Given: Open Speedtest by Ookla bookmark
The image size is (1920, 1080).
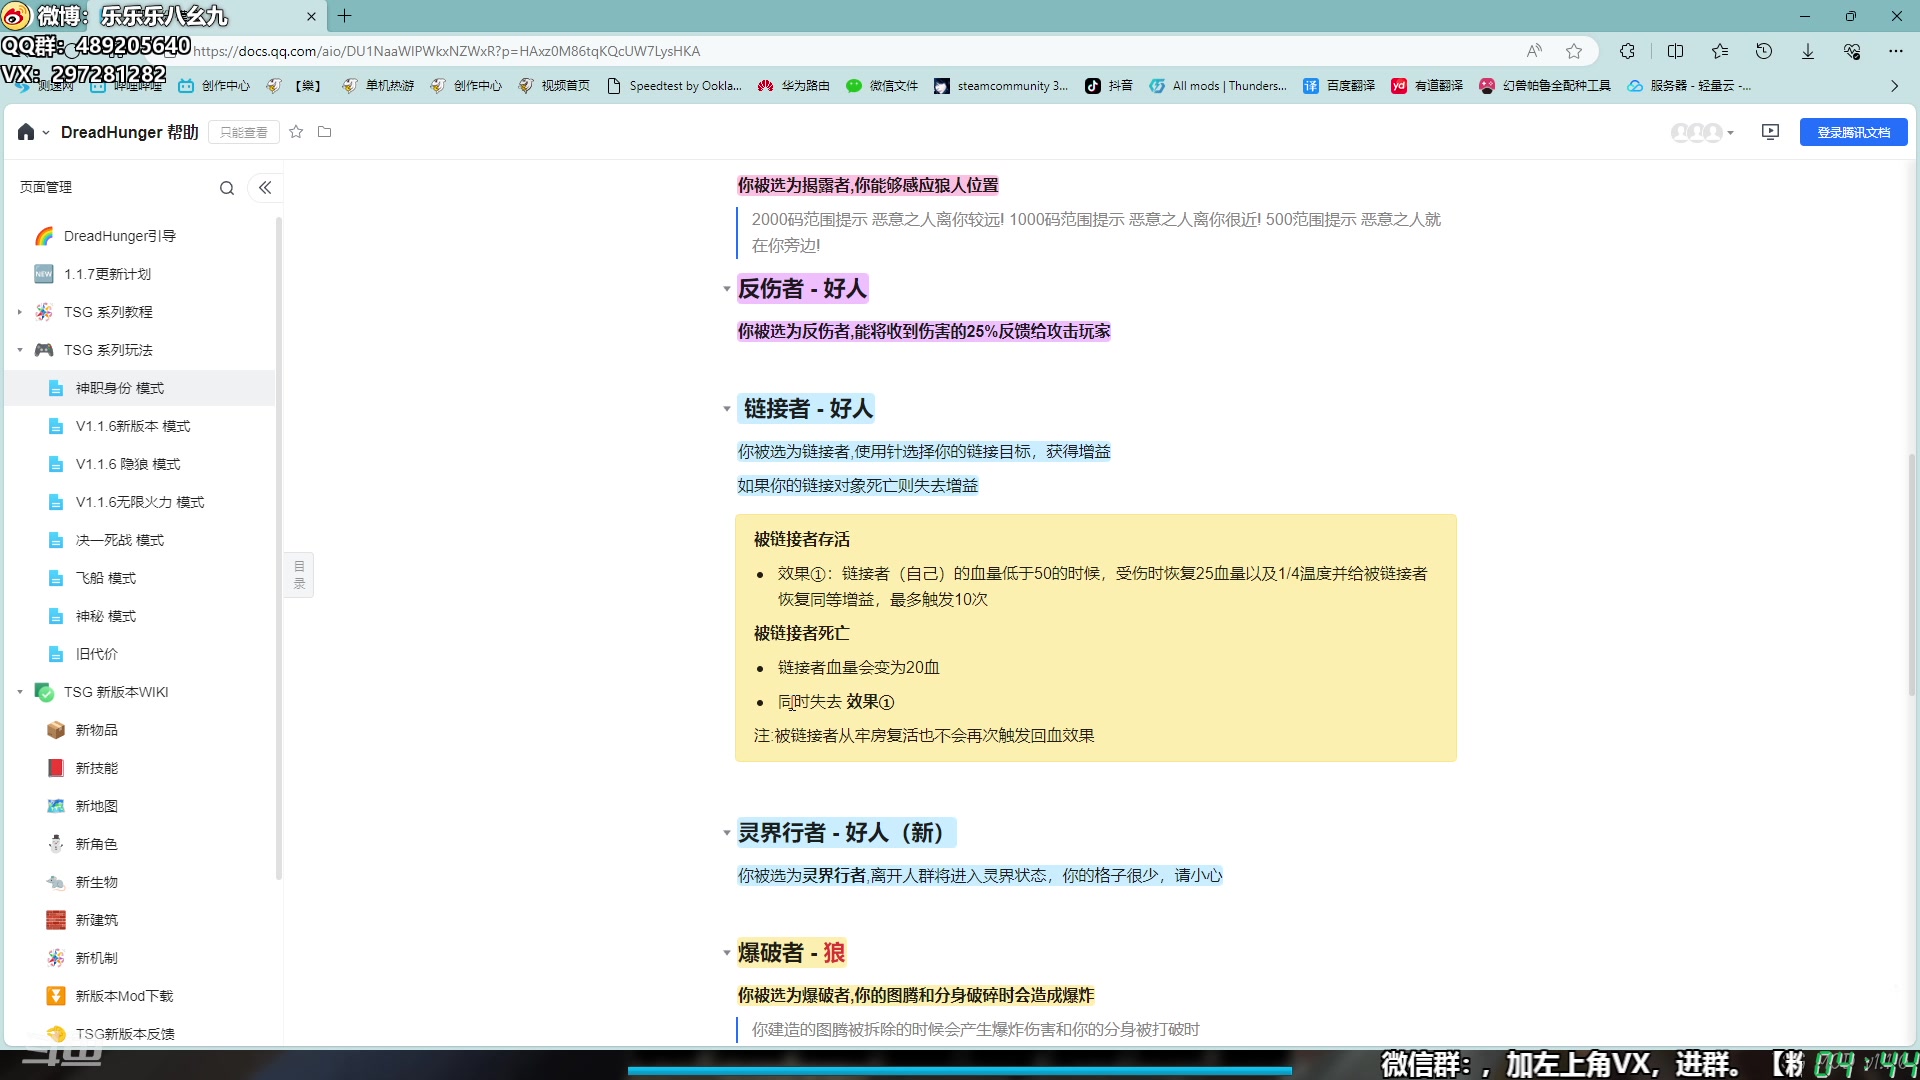Looking at the screenshot, I should point(674,86).
